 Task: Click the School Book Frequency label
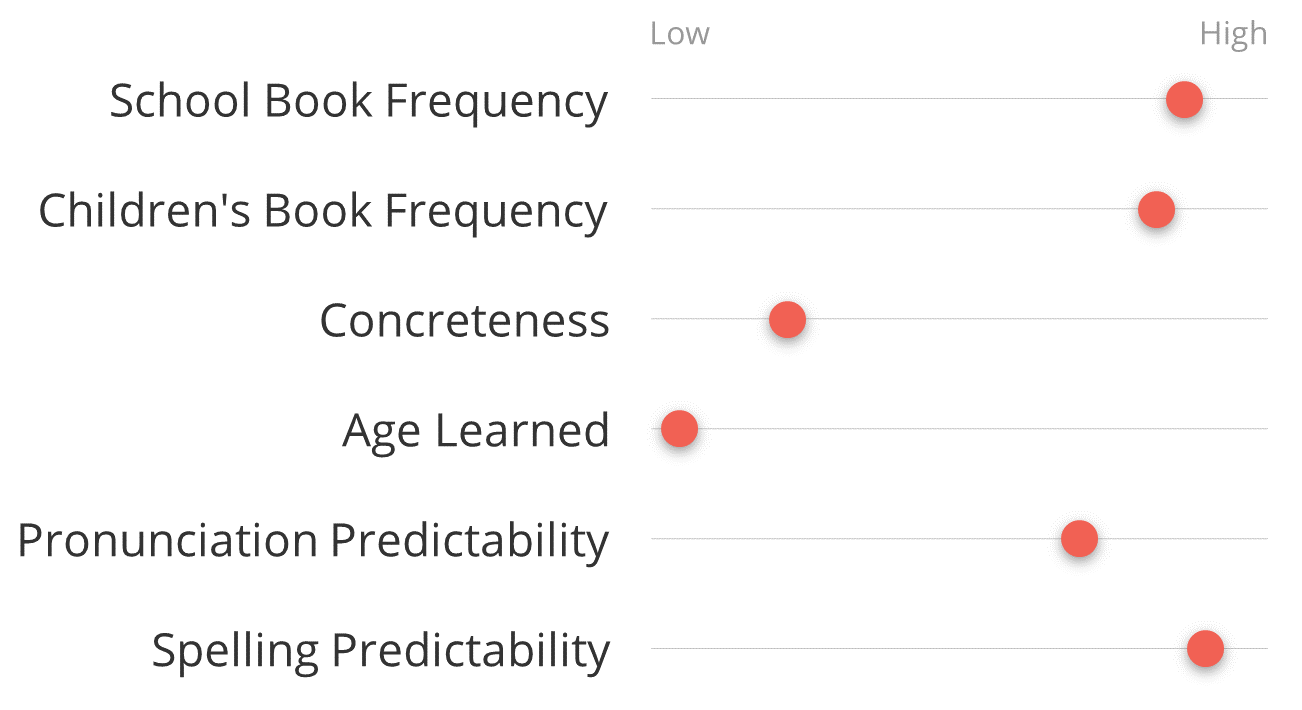point(358,101)
